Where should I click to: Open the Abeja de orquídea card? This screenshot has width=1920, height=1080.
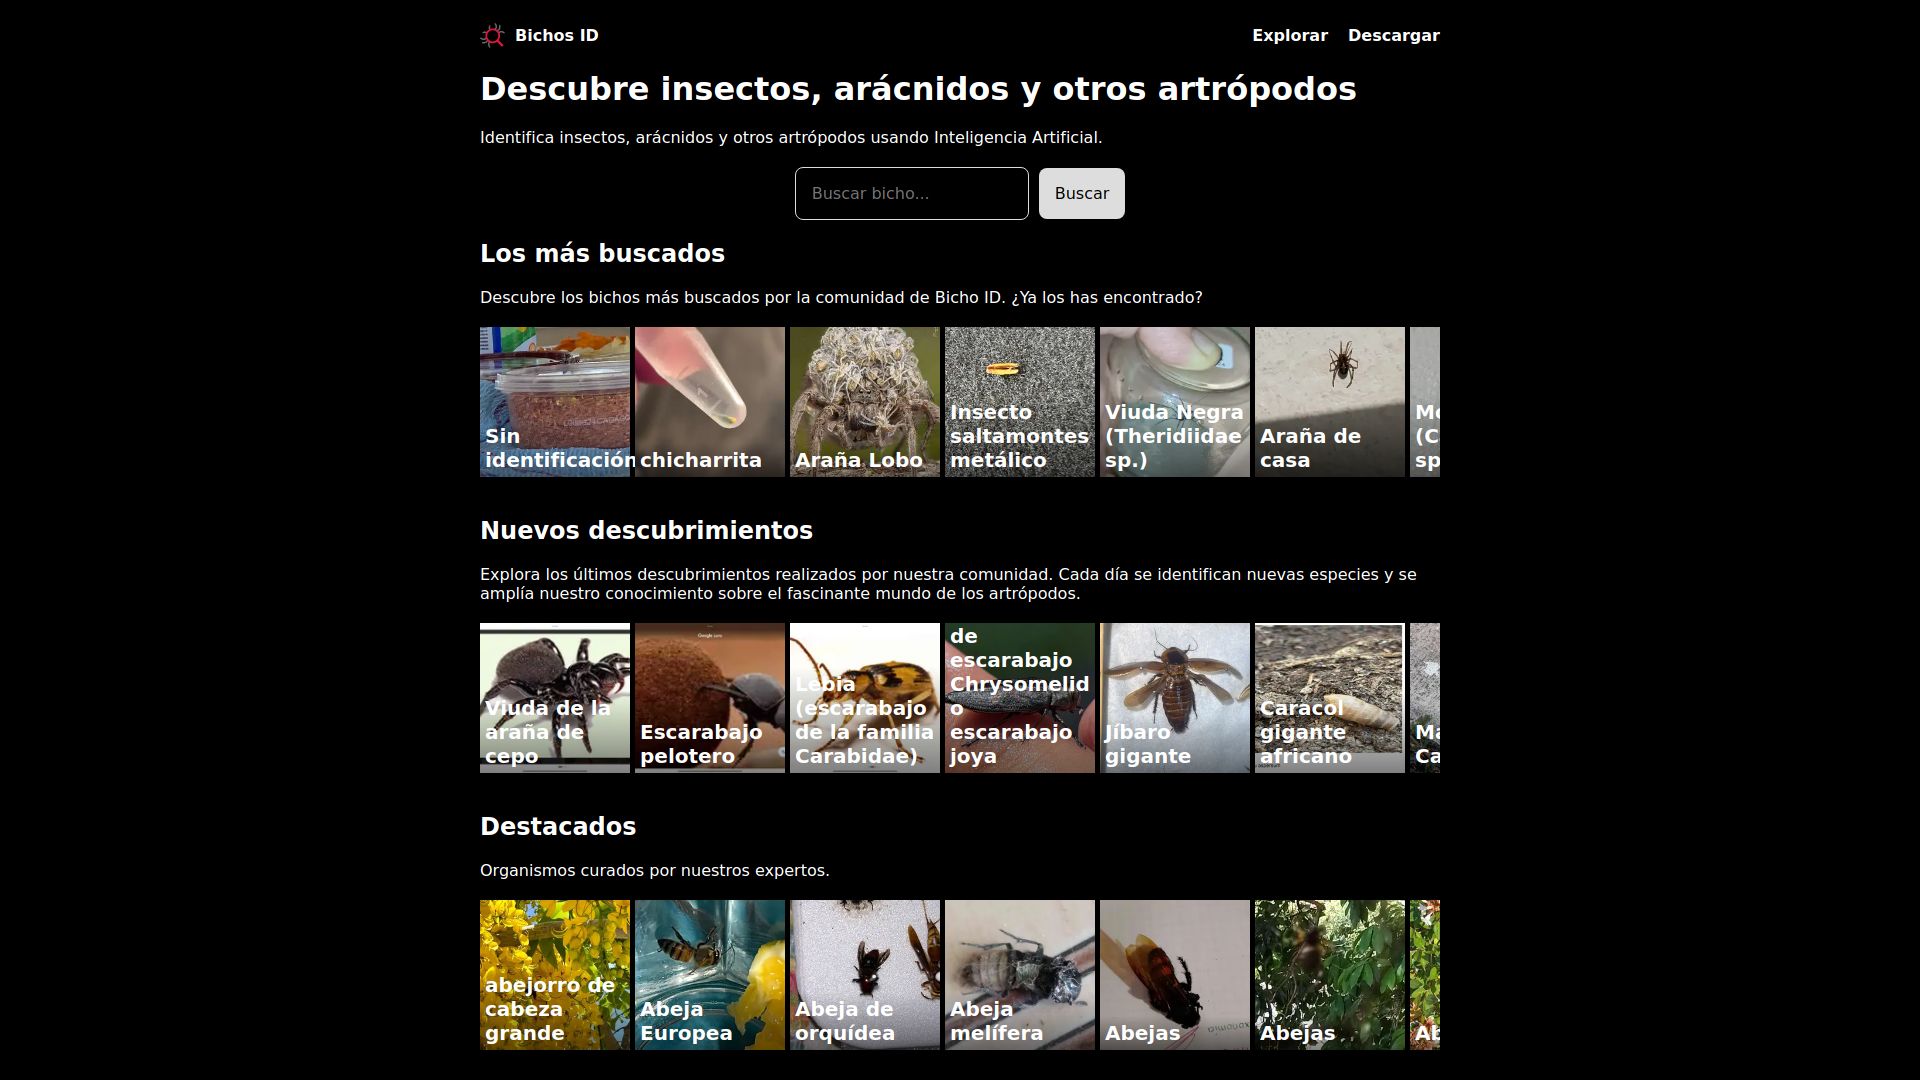pos(865,975)
